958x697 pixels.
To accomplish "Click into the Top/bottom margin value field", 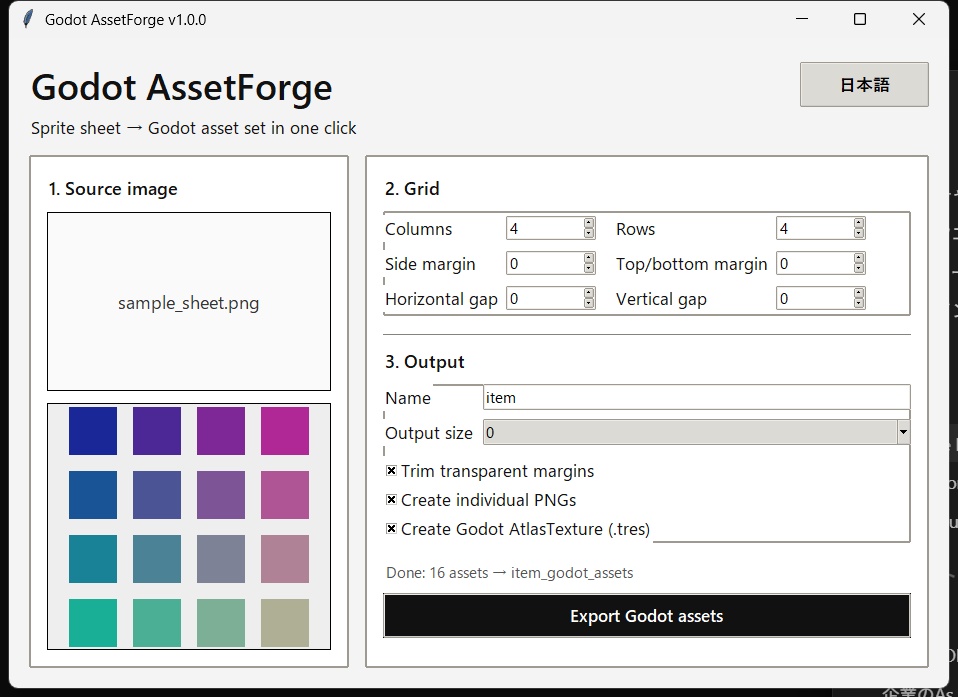I will click(x=815, y=263).
